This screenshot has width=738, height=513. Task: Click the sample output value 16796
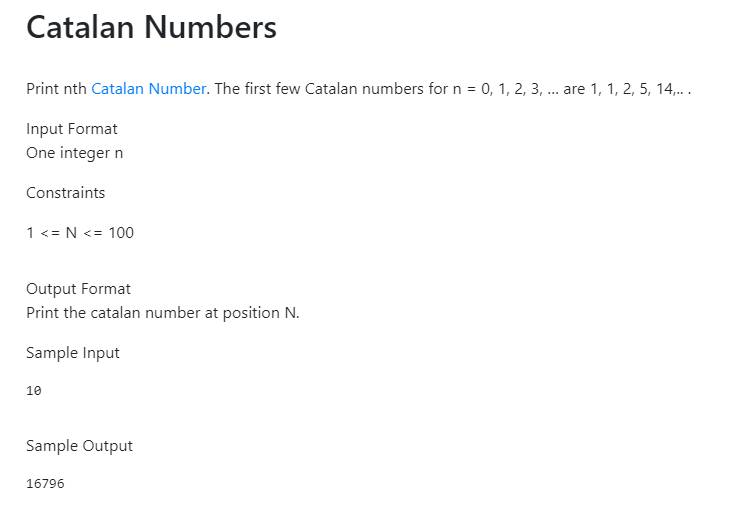pyautogui.click(x=45, y=484)
